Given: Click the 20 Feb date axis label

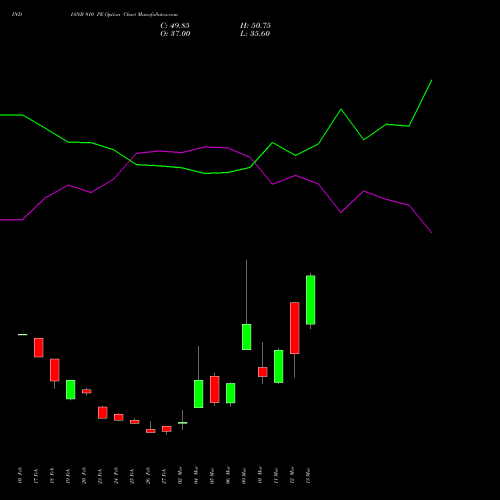Looking at the screenshot, I should click(84, 475).
